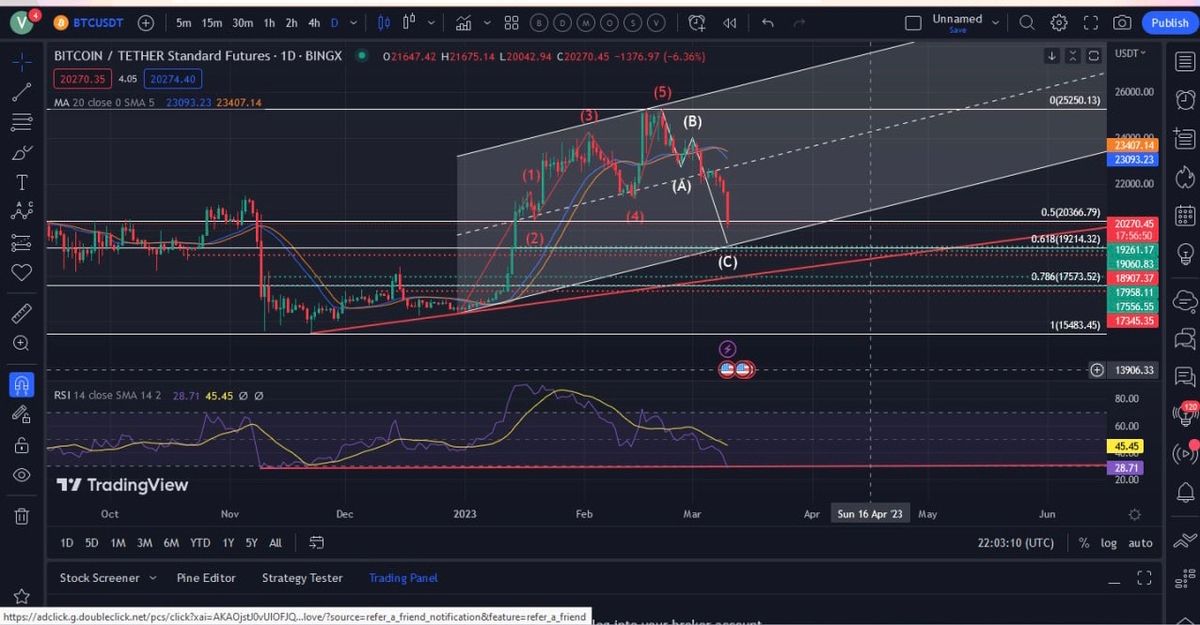
Task: Open chart settings gear icon
Action: point(1059,22)
